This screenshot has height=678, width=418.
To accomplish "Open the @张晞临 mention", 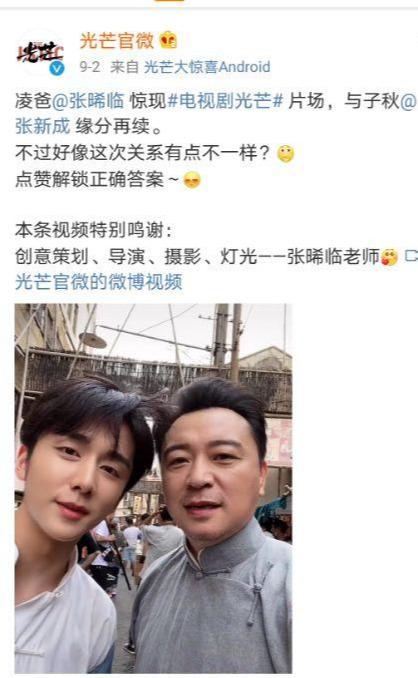I will 88,101.
